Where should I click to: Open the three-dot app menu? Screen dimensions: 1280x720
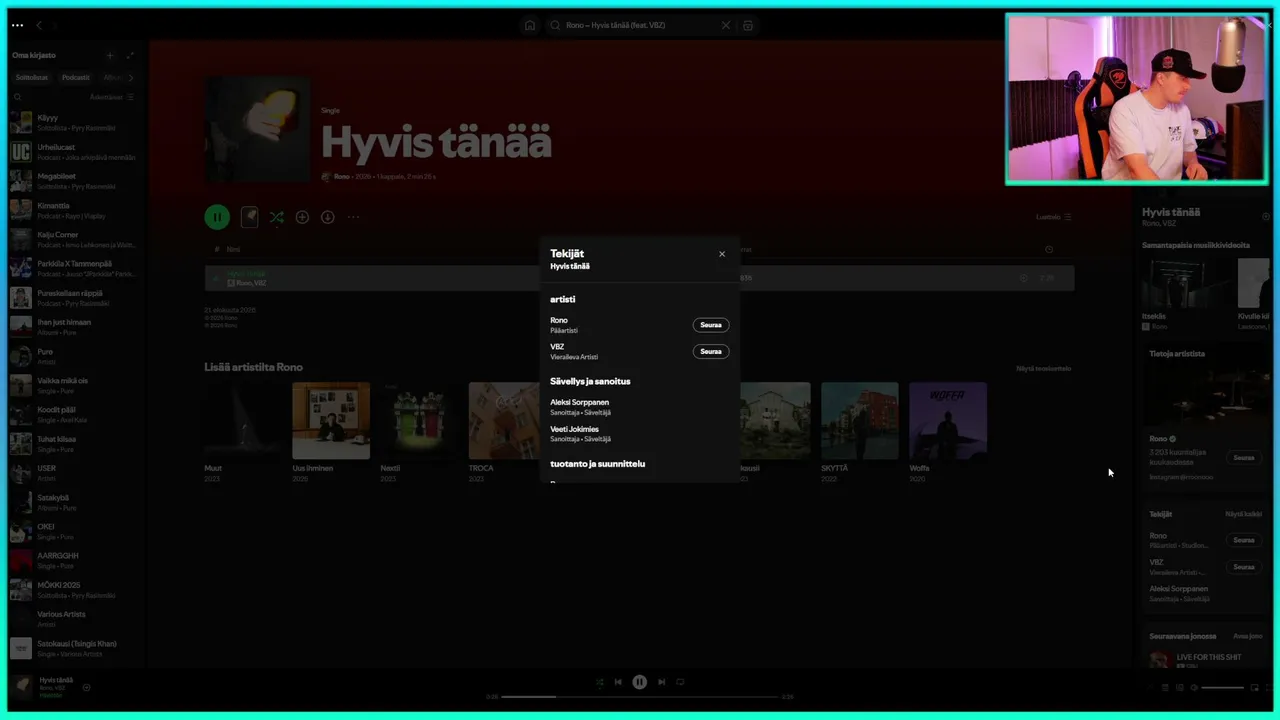click(x=17, y=25)
